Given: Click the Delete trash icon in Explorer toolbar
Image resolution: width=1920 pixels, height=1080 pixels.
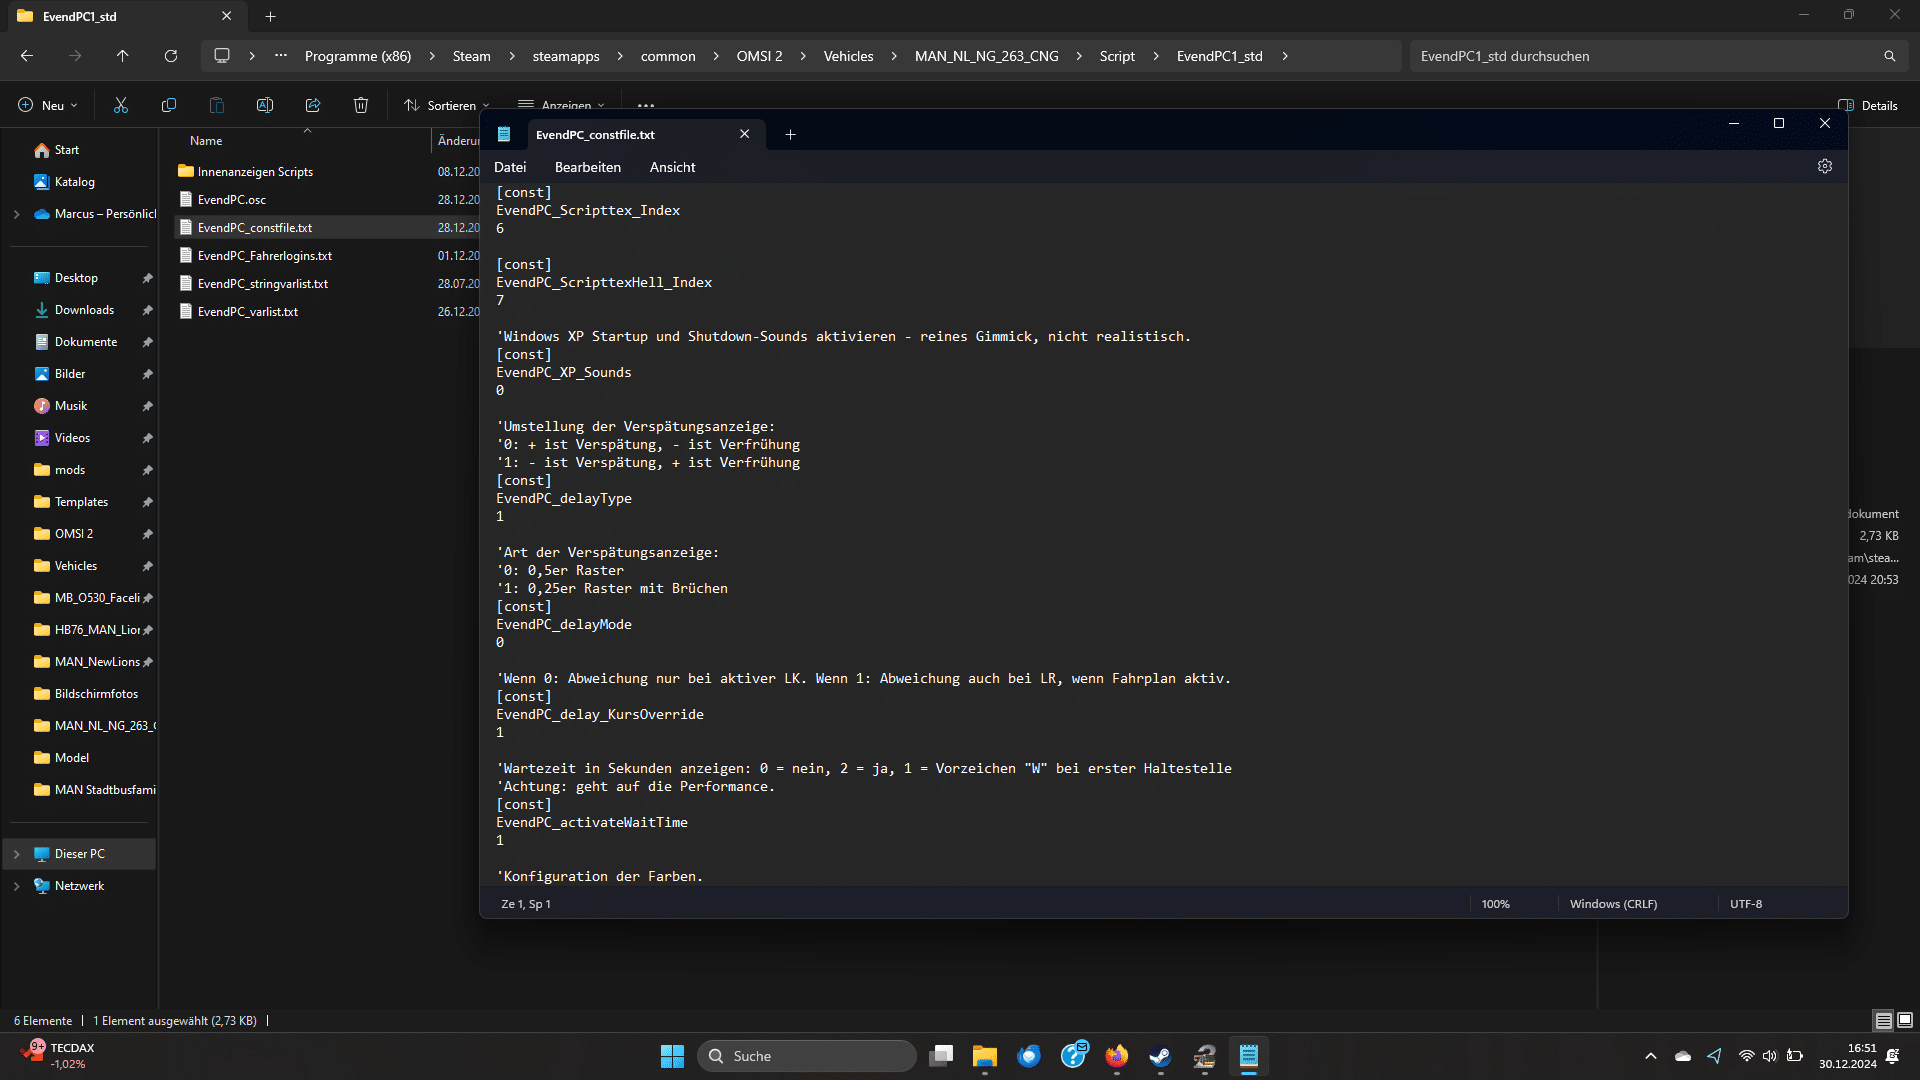Looking at the screenshot, I should click(361, 105).
